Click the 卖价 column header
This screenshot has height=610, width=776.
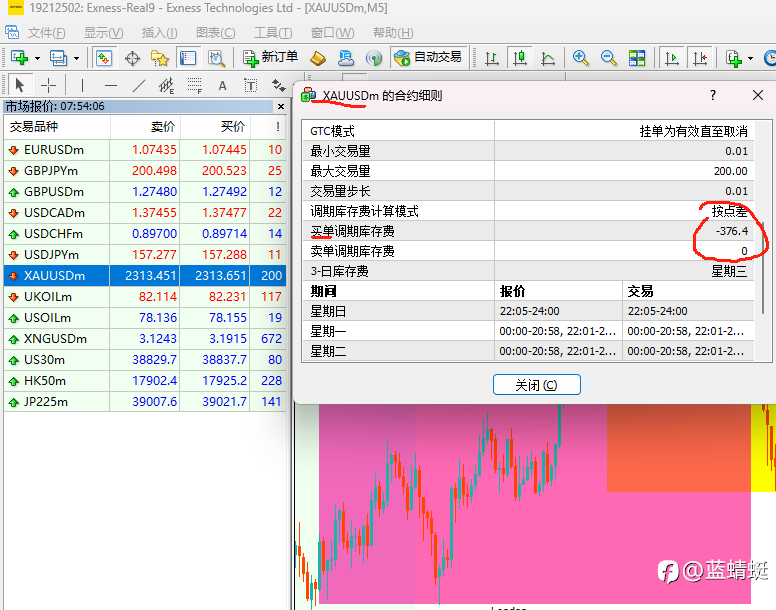(x=146, y=127)
